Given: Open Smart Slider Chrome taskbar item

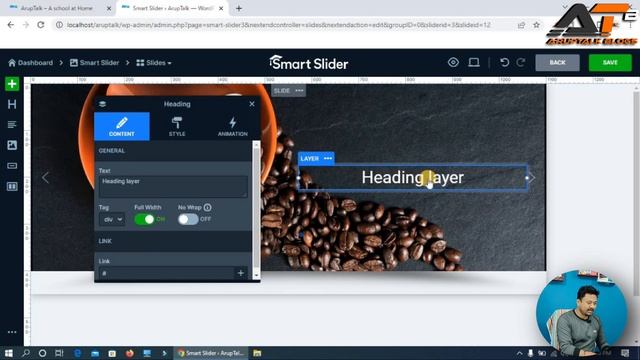Looking at the screenshot, I should coord(211,353).
